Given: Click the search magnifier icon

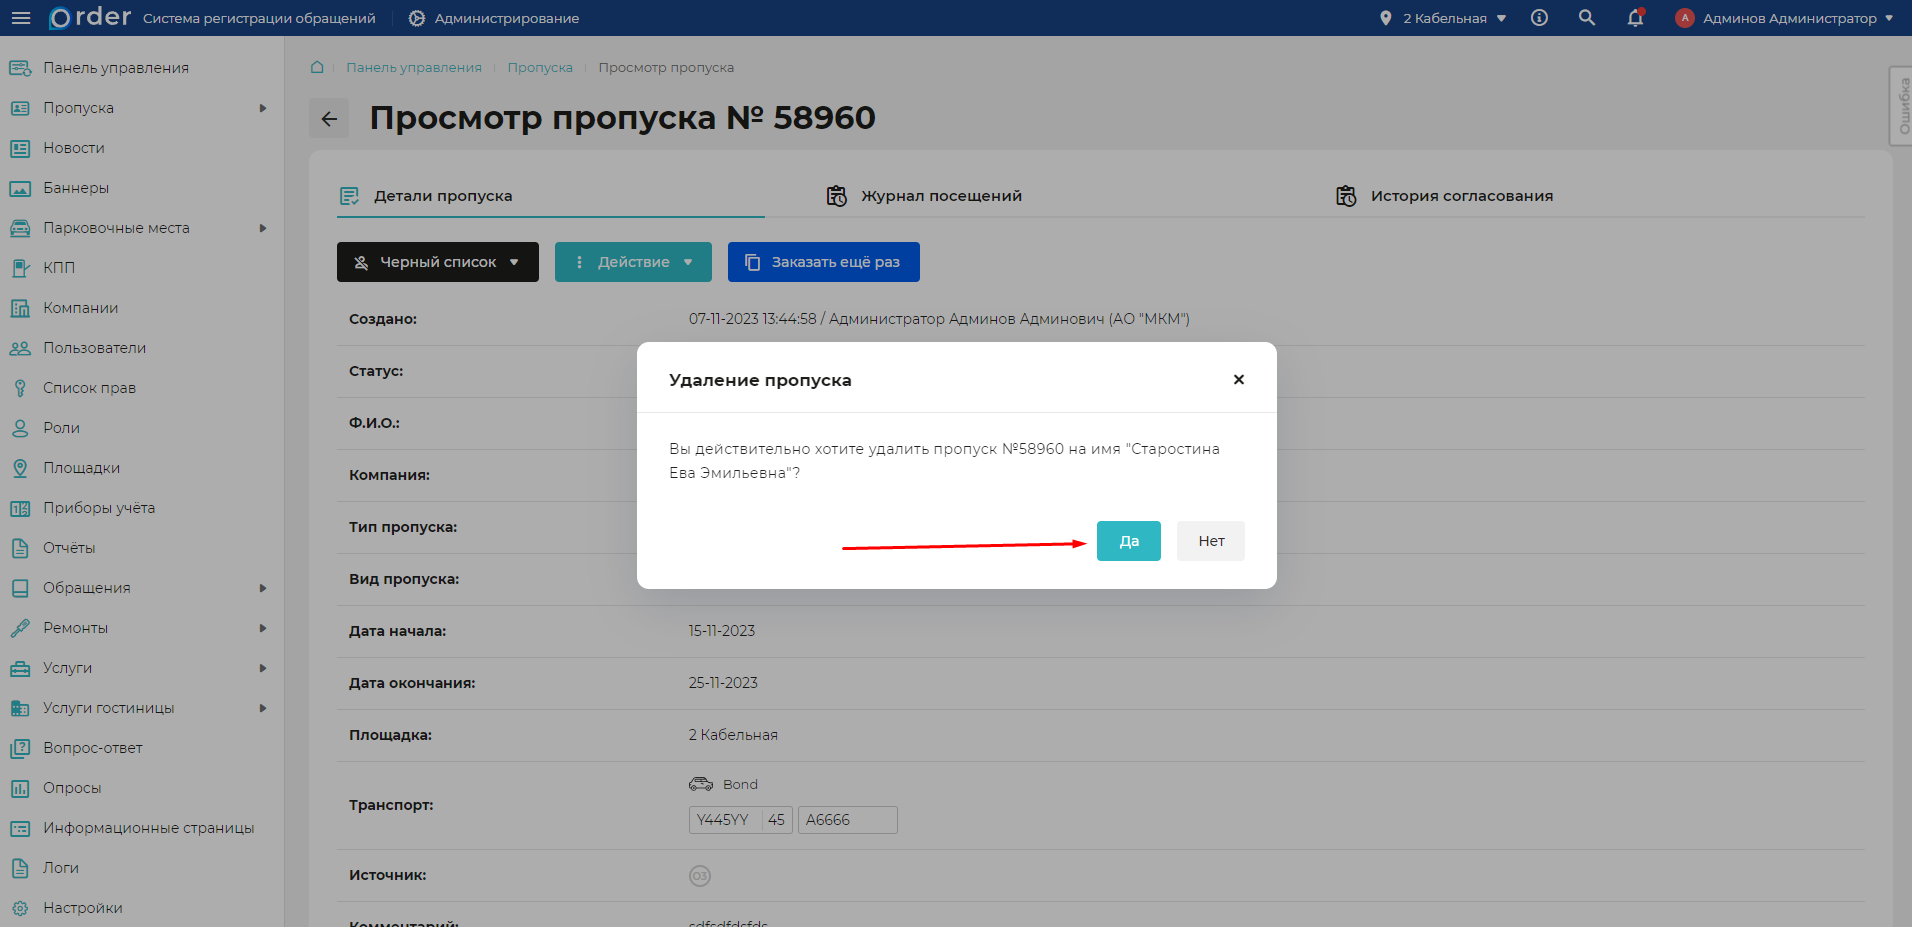Looking at the screenshot, I should pyautogui.click(x=1587, y=18).
